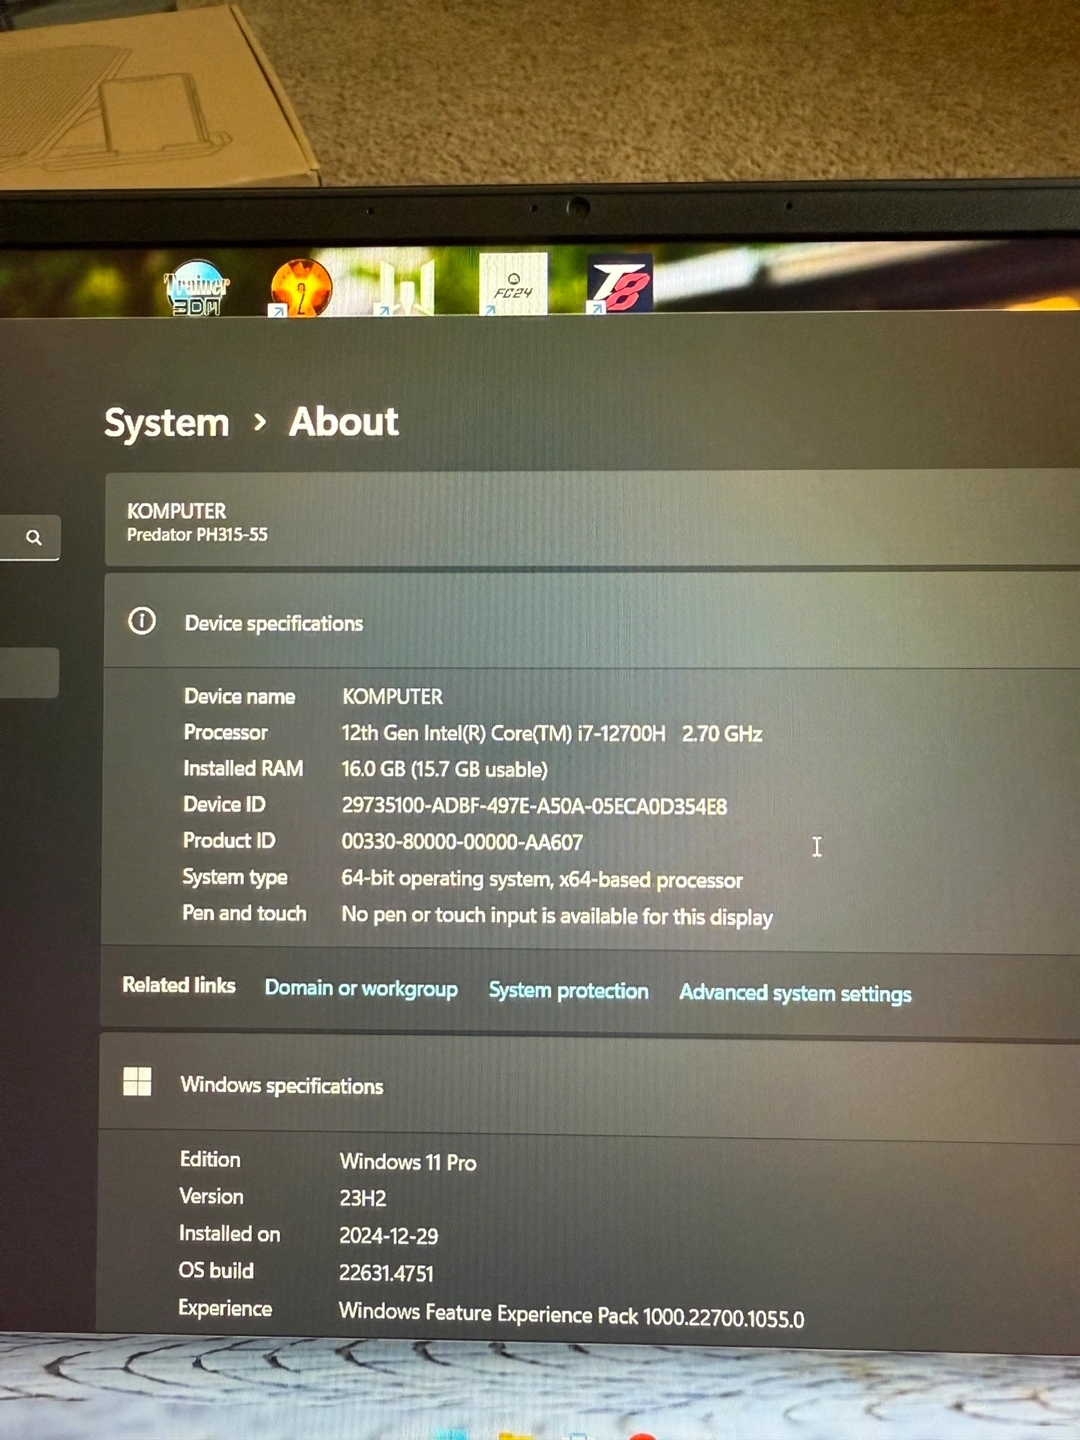
Task: Collapse the Device specifications section
Action: pos(592,622)
